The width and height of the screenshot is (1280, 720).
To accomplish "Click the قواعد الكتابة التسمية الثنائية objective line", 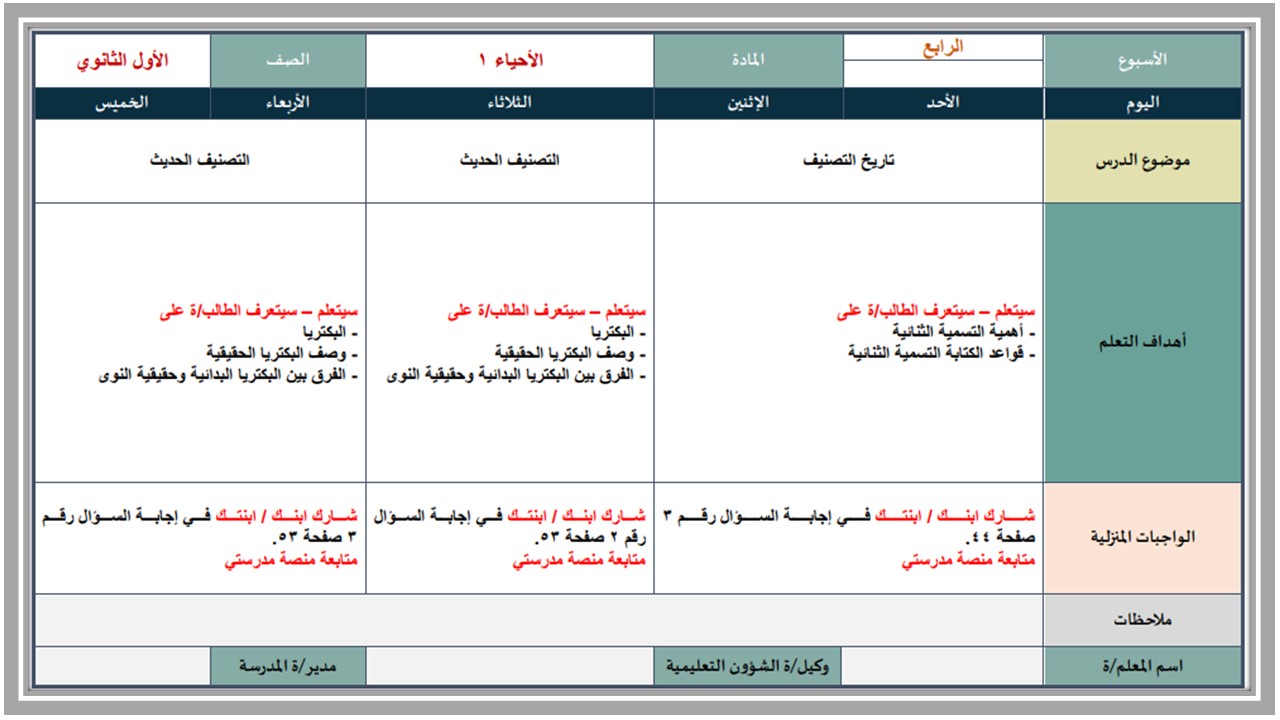I will 942,352.
